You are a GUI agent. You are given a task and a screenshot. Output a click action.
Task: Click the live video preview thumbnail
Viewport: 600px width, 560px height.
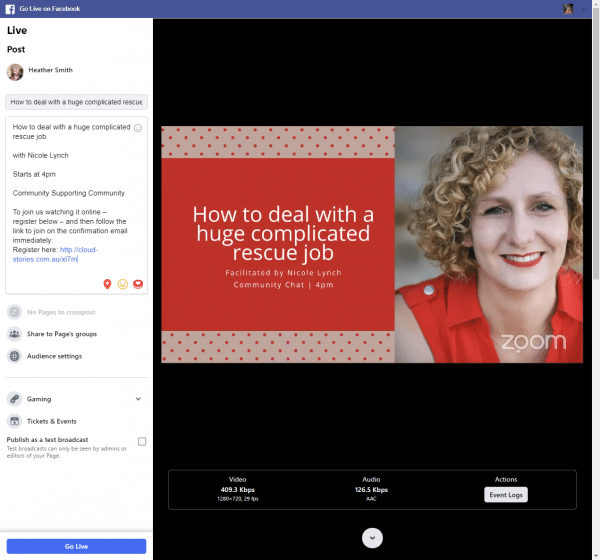pyautogui.click(x=372, y=244)
